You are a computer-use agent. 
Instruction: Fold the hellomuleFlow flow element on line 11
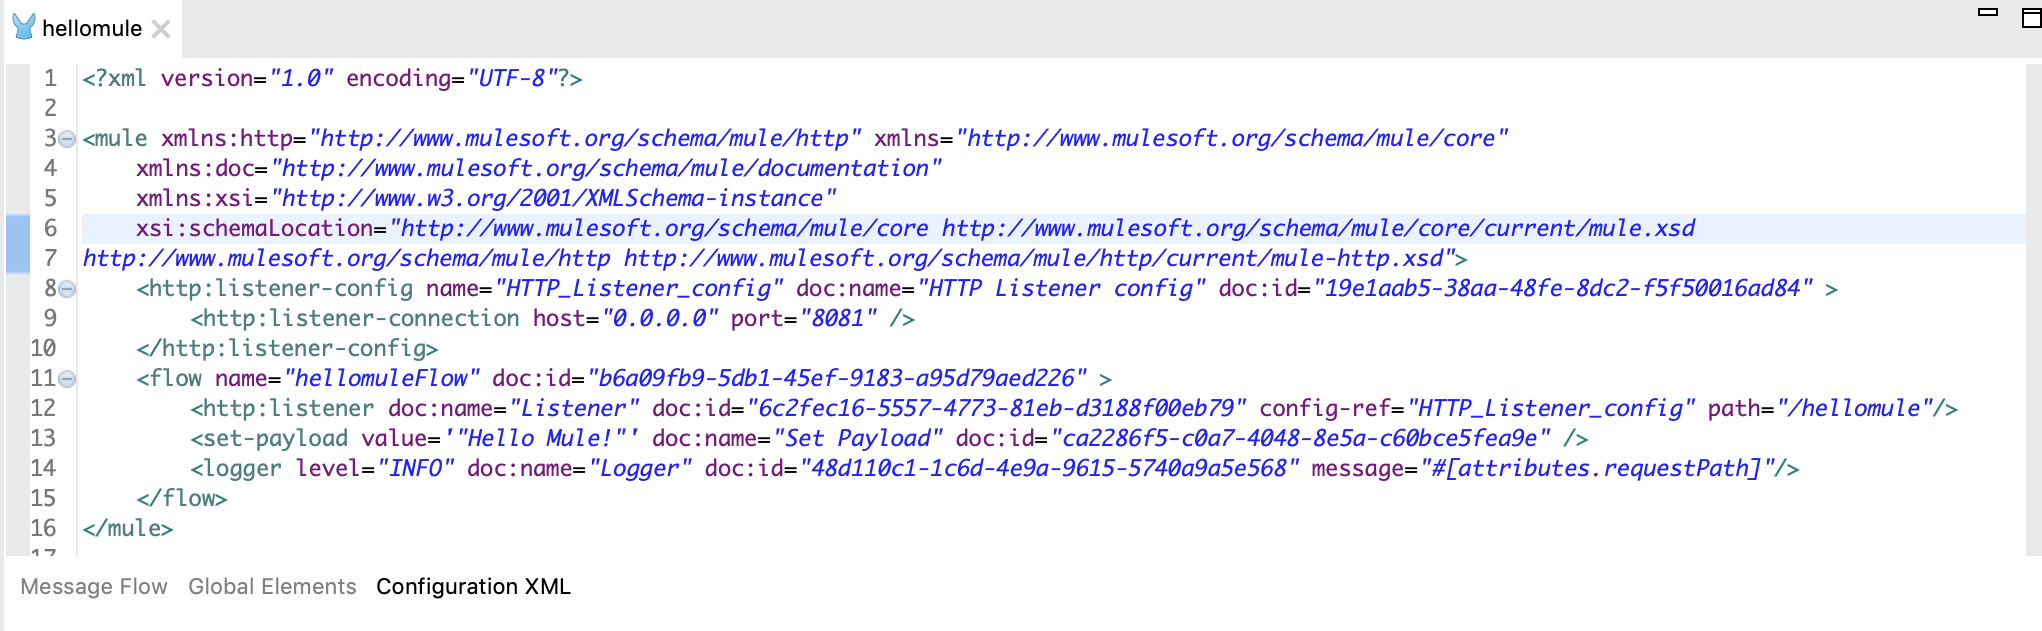point(67,379)
